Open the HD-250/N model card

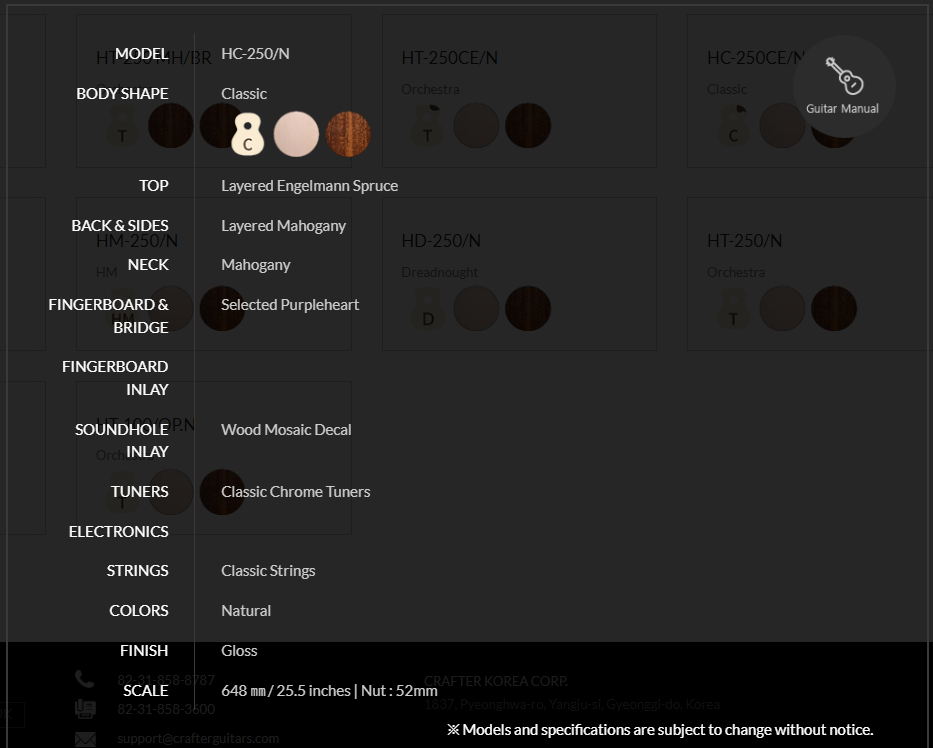click(519, 274)
